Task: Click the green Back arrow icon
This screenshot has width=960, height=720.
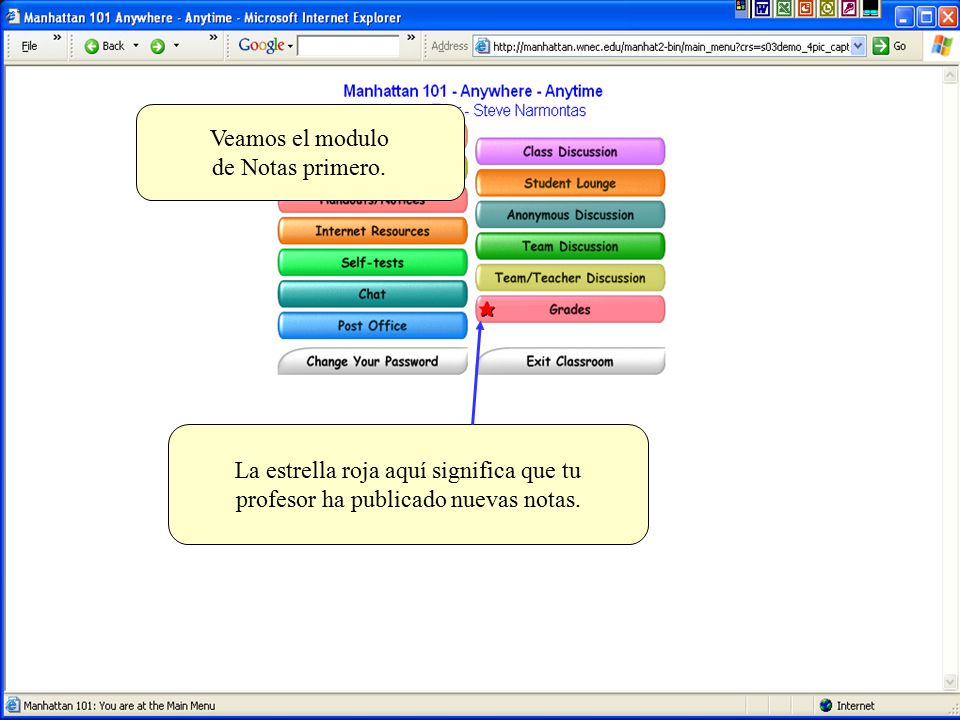Action: (x=92, y=47)
